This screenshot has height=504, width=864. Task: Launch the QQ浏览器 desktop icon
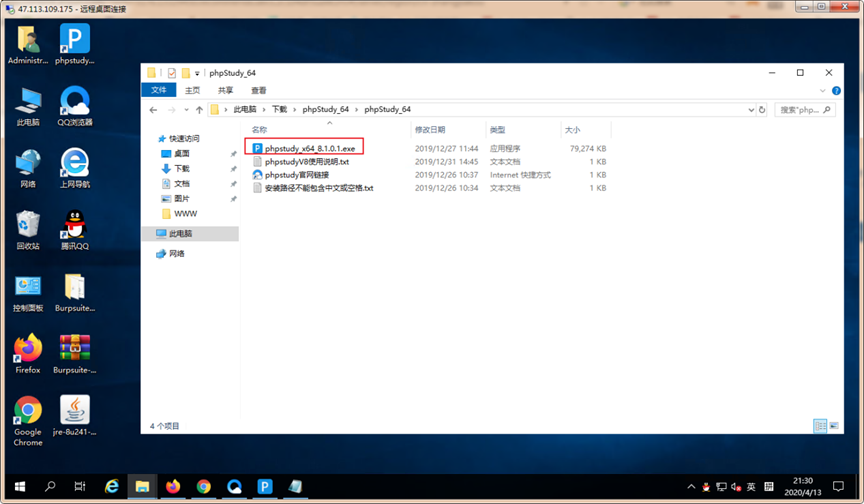pyautogui.click(x=75, y=107)
